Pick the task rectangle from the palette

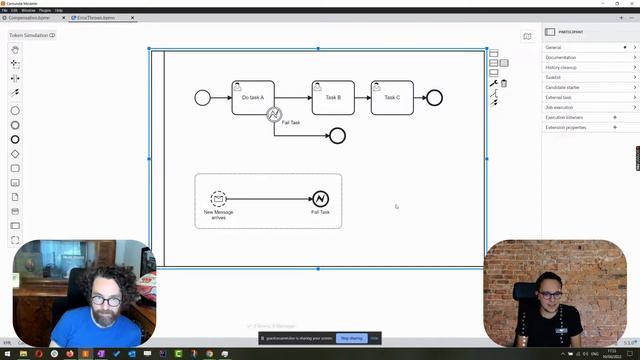point(15,168)
